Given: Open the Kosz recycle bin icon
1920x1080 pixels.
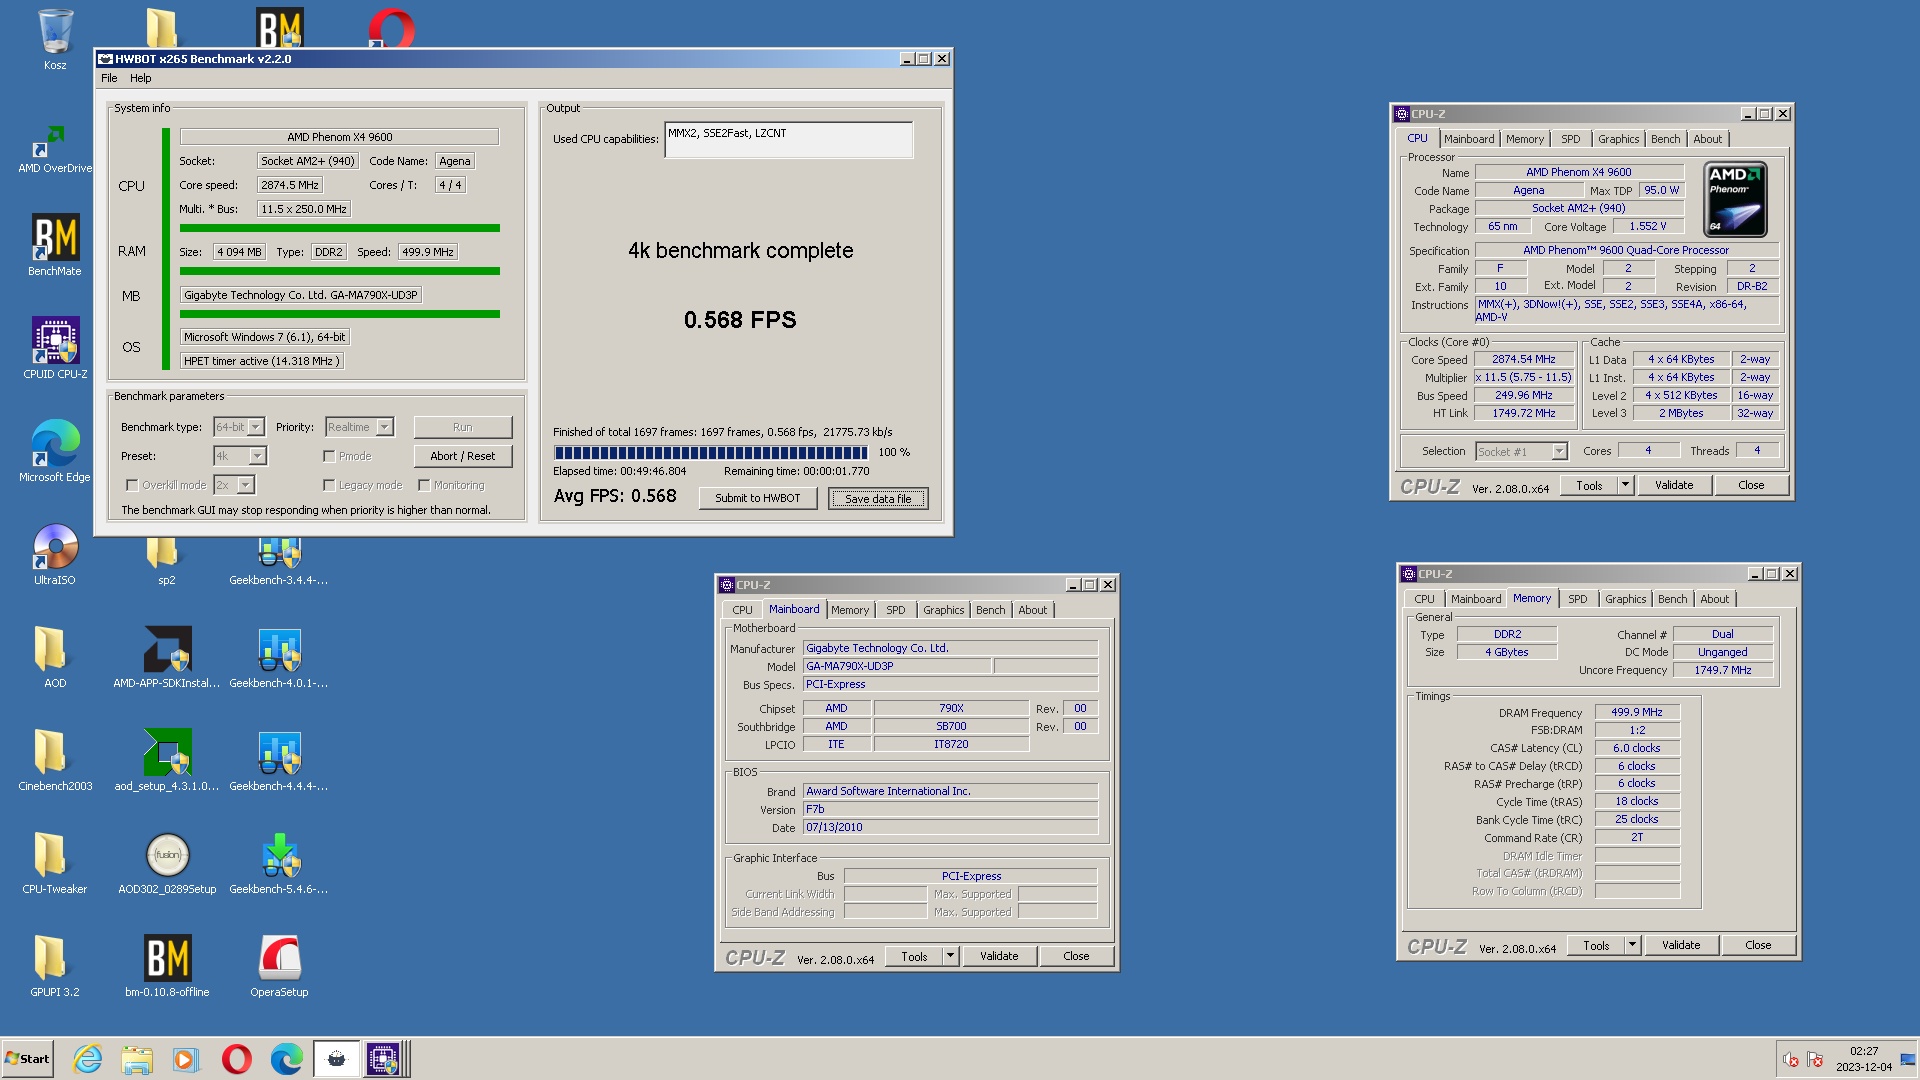Looking at the screenshot, I should click(x=55, y=40).
